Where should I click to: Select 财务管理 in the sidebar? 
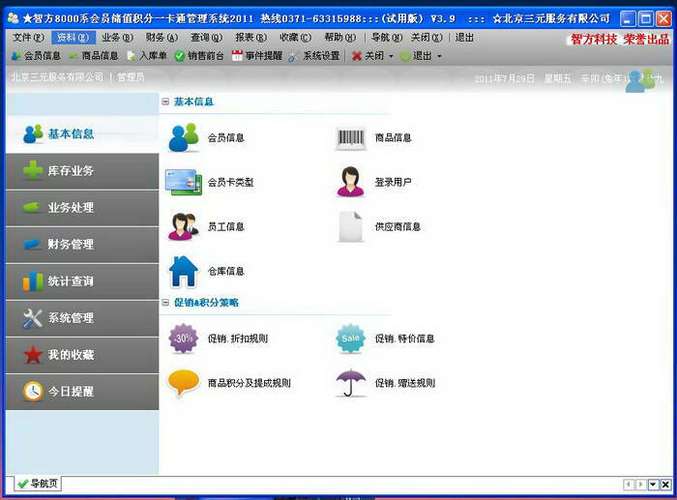coord(82,244)
